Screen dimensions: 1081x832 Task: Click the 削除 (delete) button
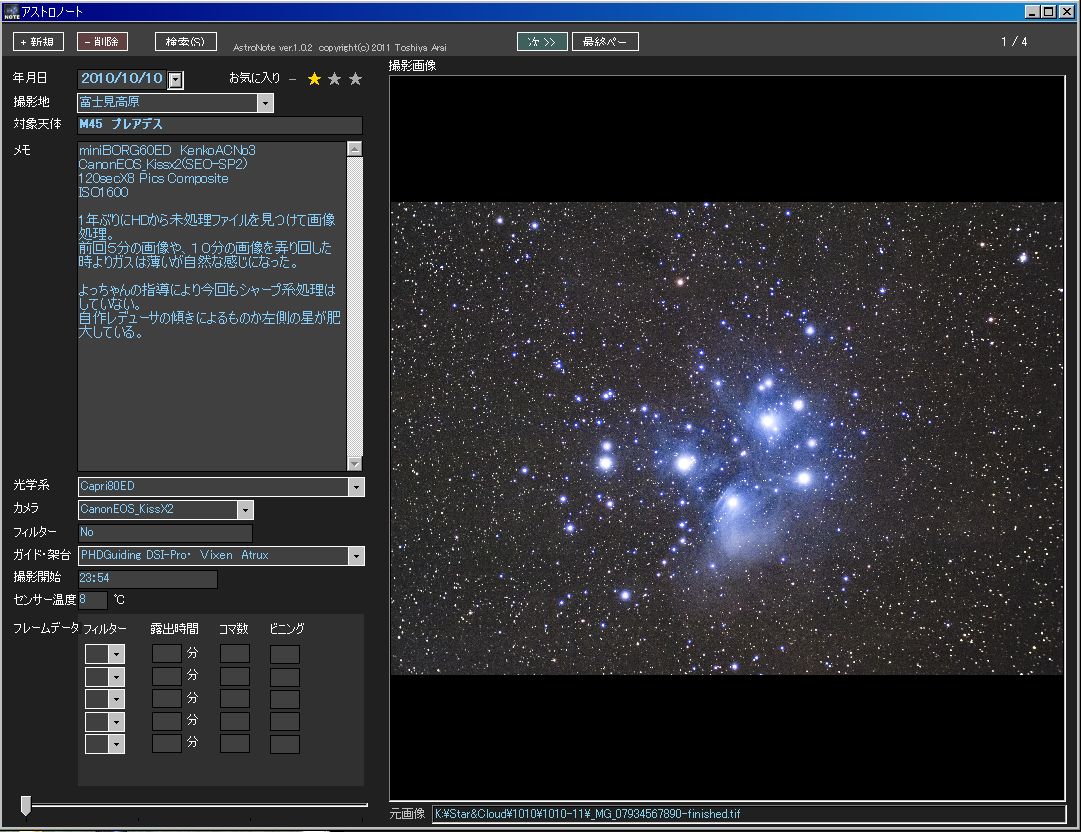coord(102,41)
